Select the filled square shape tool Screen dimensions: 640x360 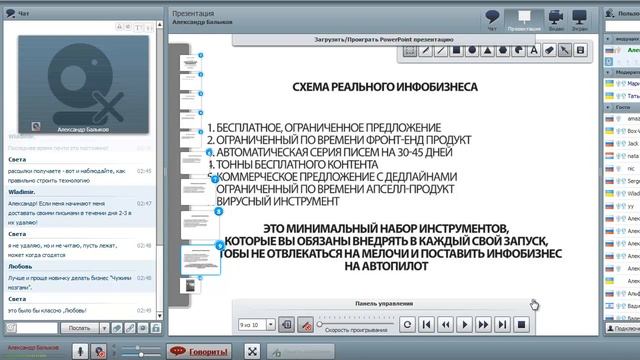point(456,51)
